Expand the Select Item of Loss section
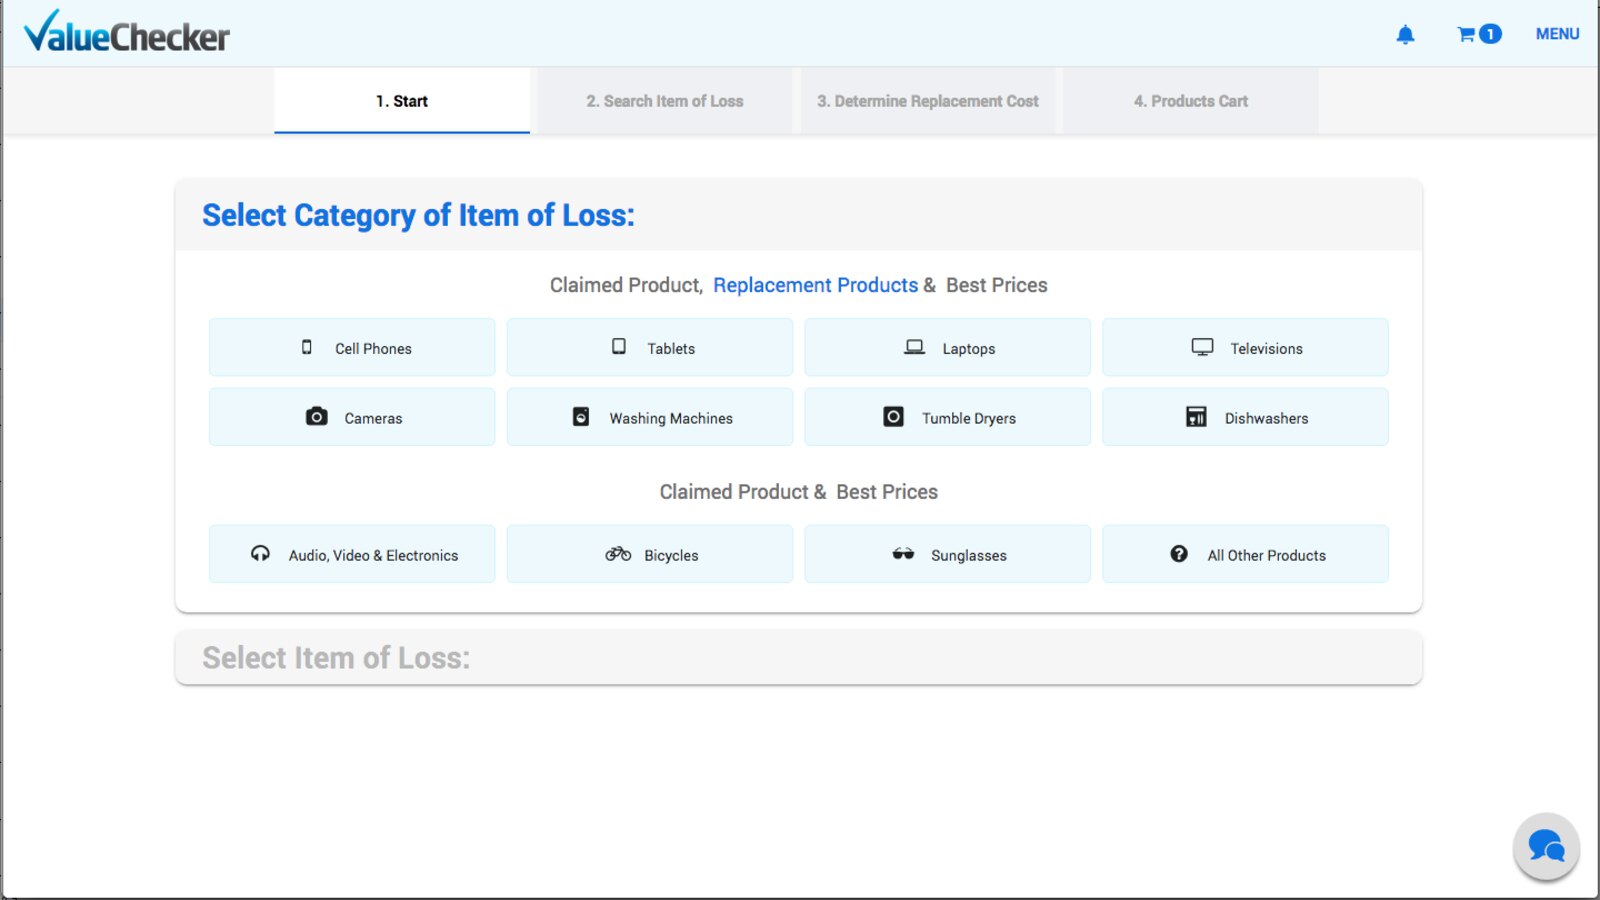The image size is (1600, 900). 798,658
